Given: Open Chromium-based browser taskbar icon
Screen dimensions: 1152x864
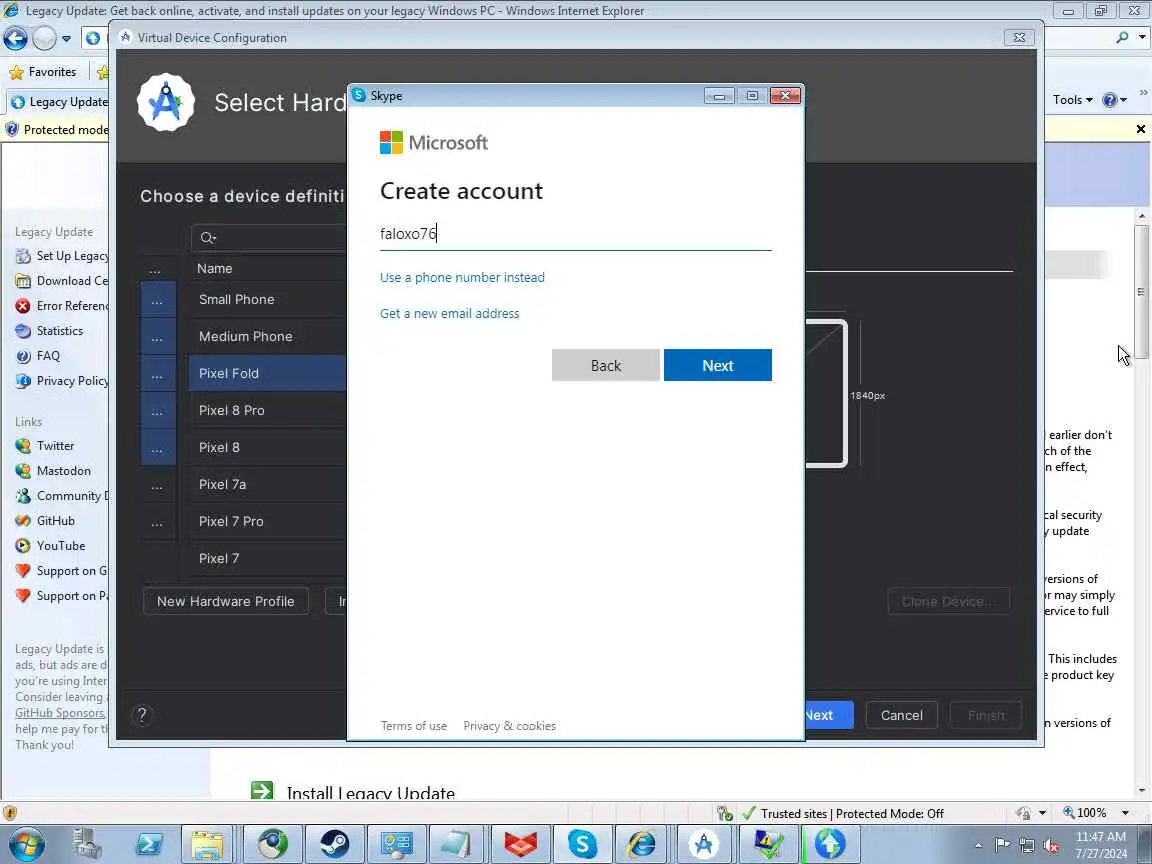Looking at the screenshot, I should 272,844.
